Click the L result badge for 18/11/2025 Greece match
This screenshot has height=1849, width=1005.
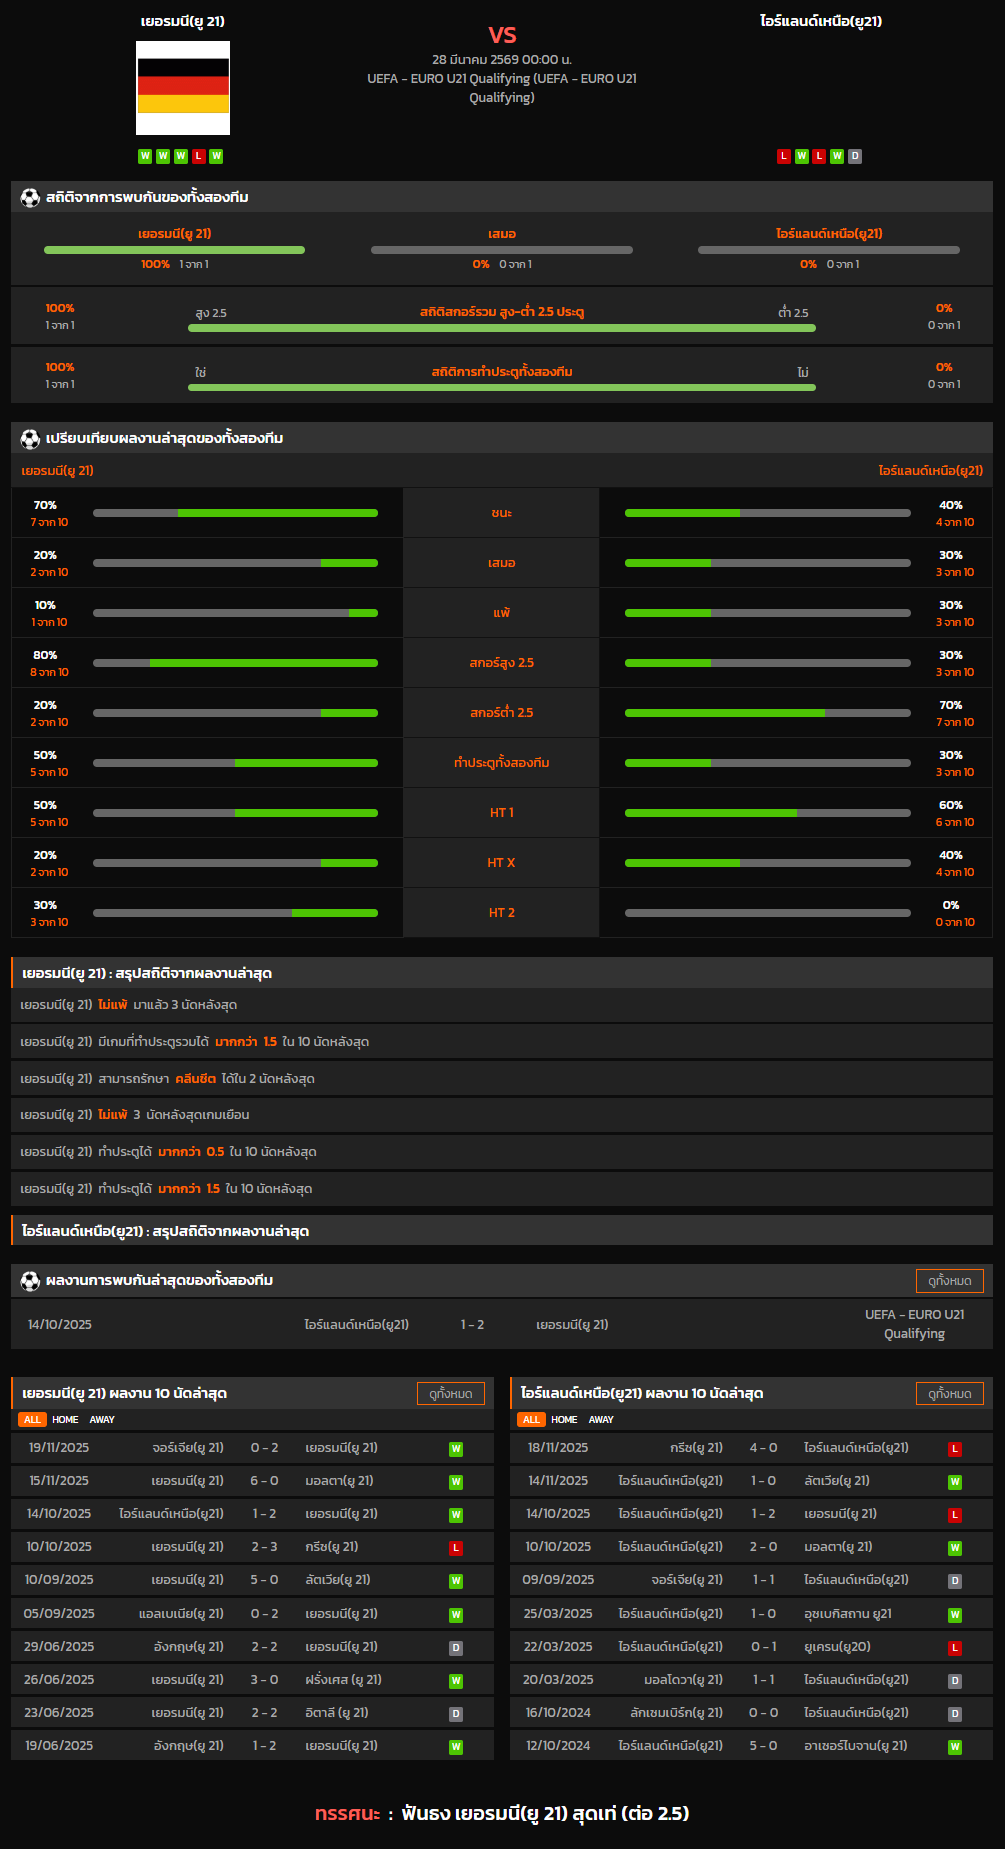click(955, 1449)
